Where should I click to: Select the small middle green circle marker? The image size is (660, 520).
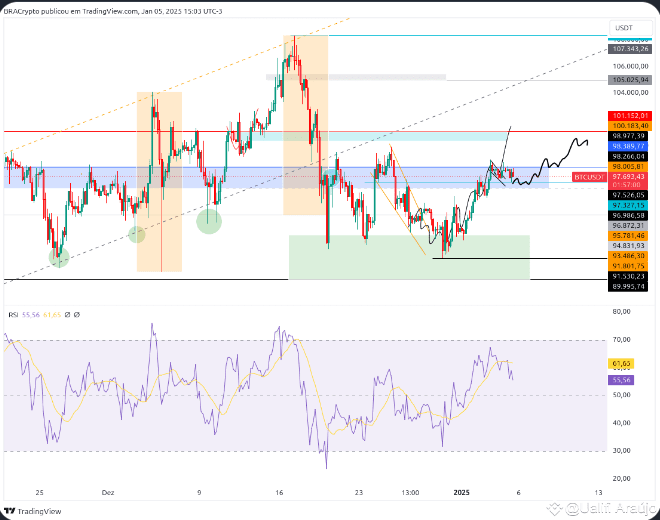(137, 234)
